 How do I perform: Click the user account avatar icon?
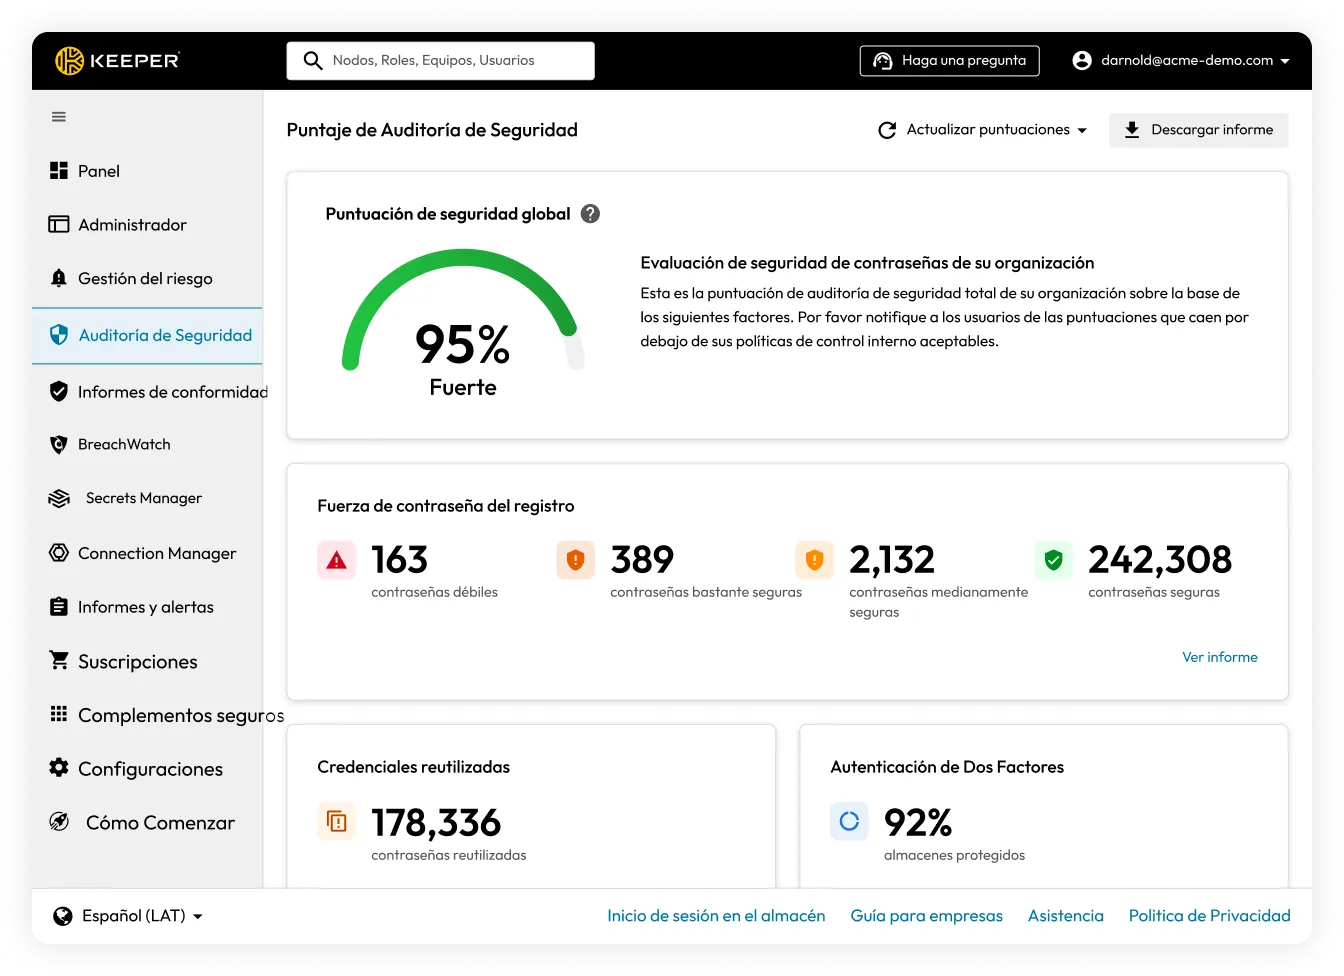(x=1082, y=61)
